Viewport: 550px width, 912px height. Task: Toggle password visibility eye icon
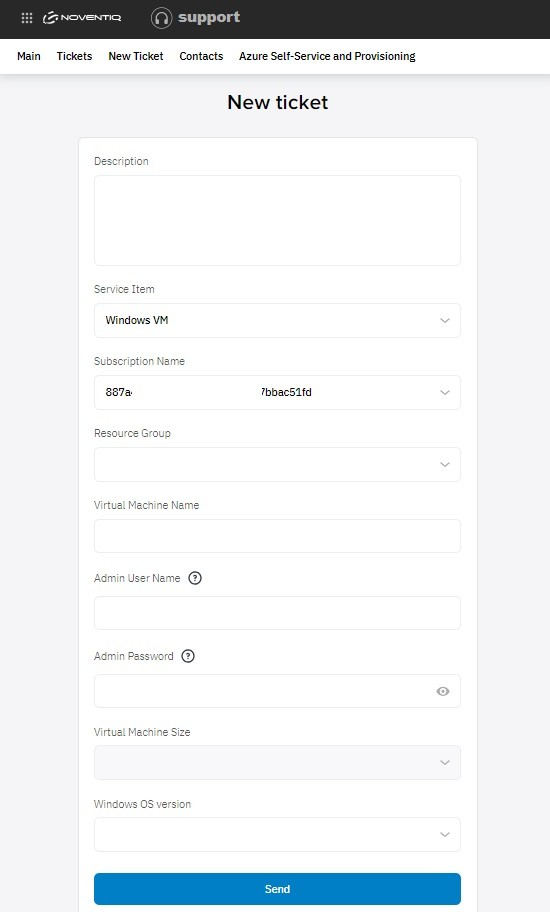click(443, 691)
